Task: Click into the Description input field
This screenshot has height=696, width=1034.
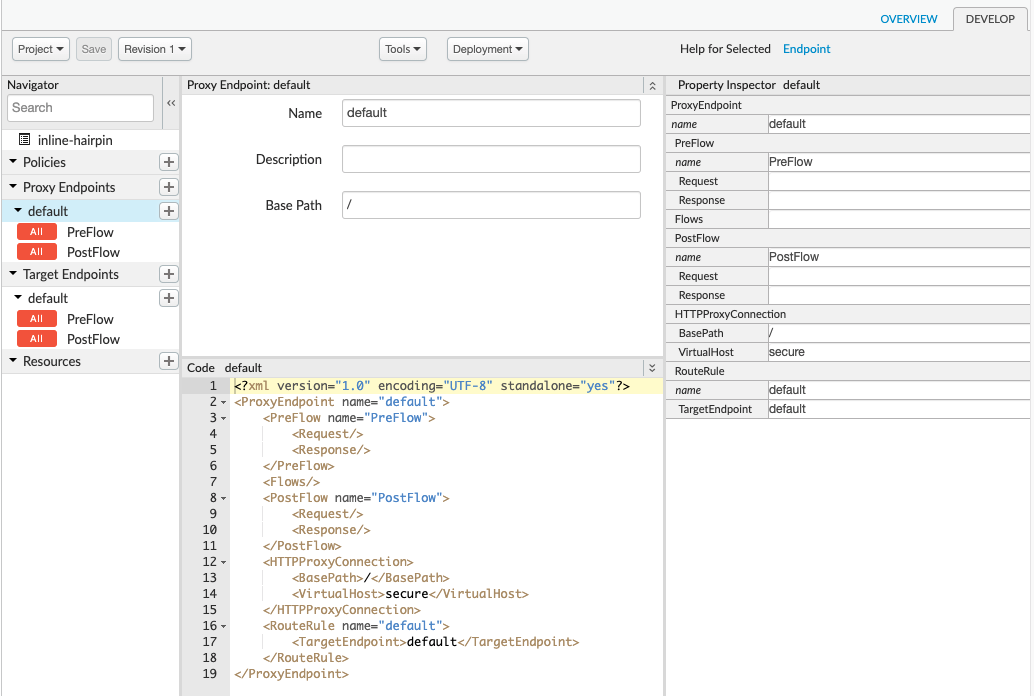Action: pos(491,159)
